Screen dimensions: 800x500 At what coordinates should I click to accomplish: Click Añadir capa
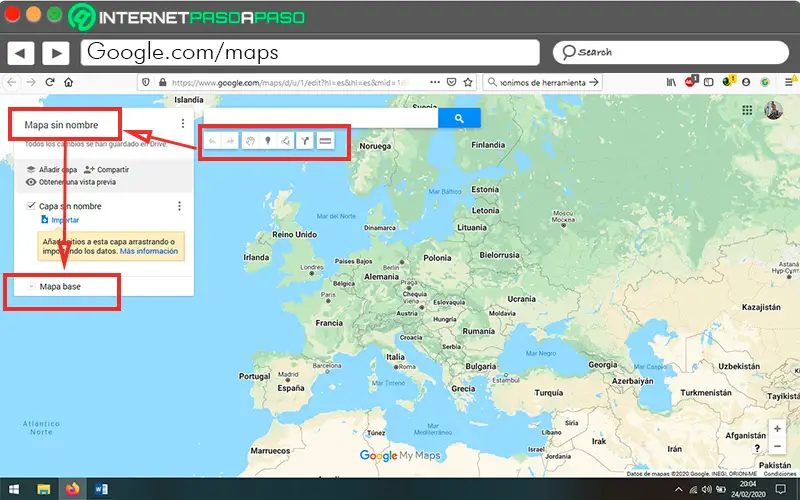(x=52, y=169)
